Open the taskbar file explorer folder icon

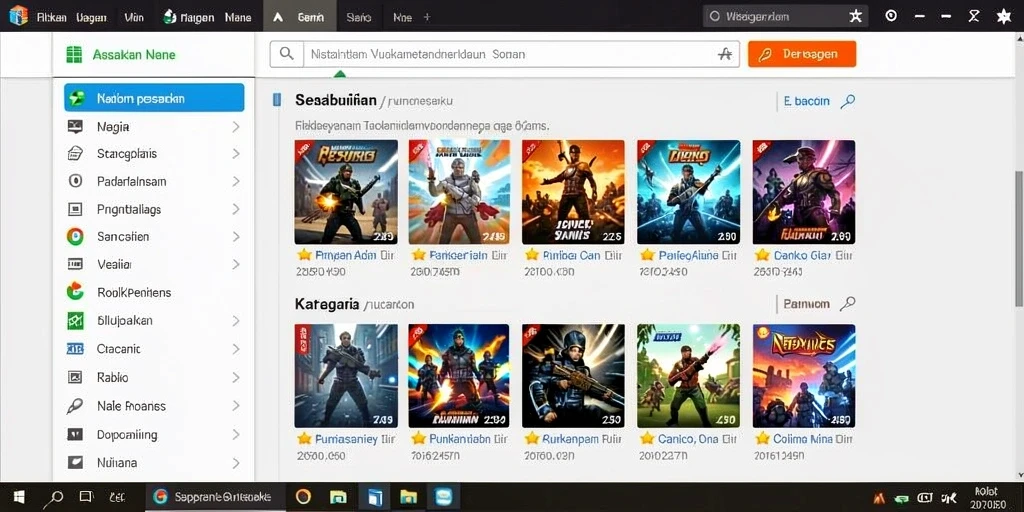coord(408,497)
